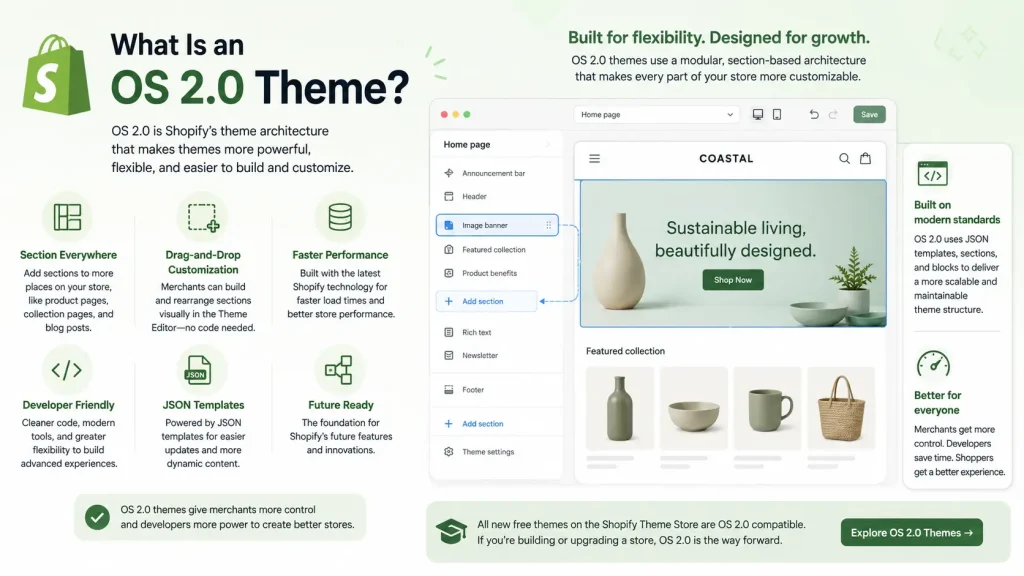Image resolution: width=1024 pixels, height=576 pixels.
Task: Click the Section Everywhere layout icon
Action: click(67, 217)
